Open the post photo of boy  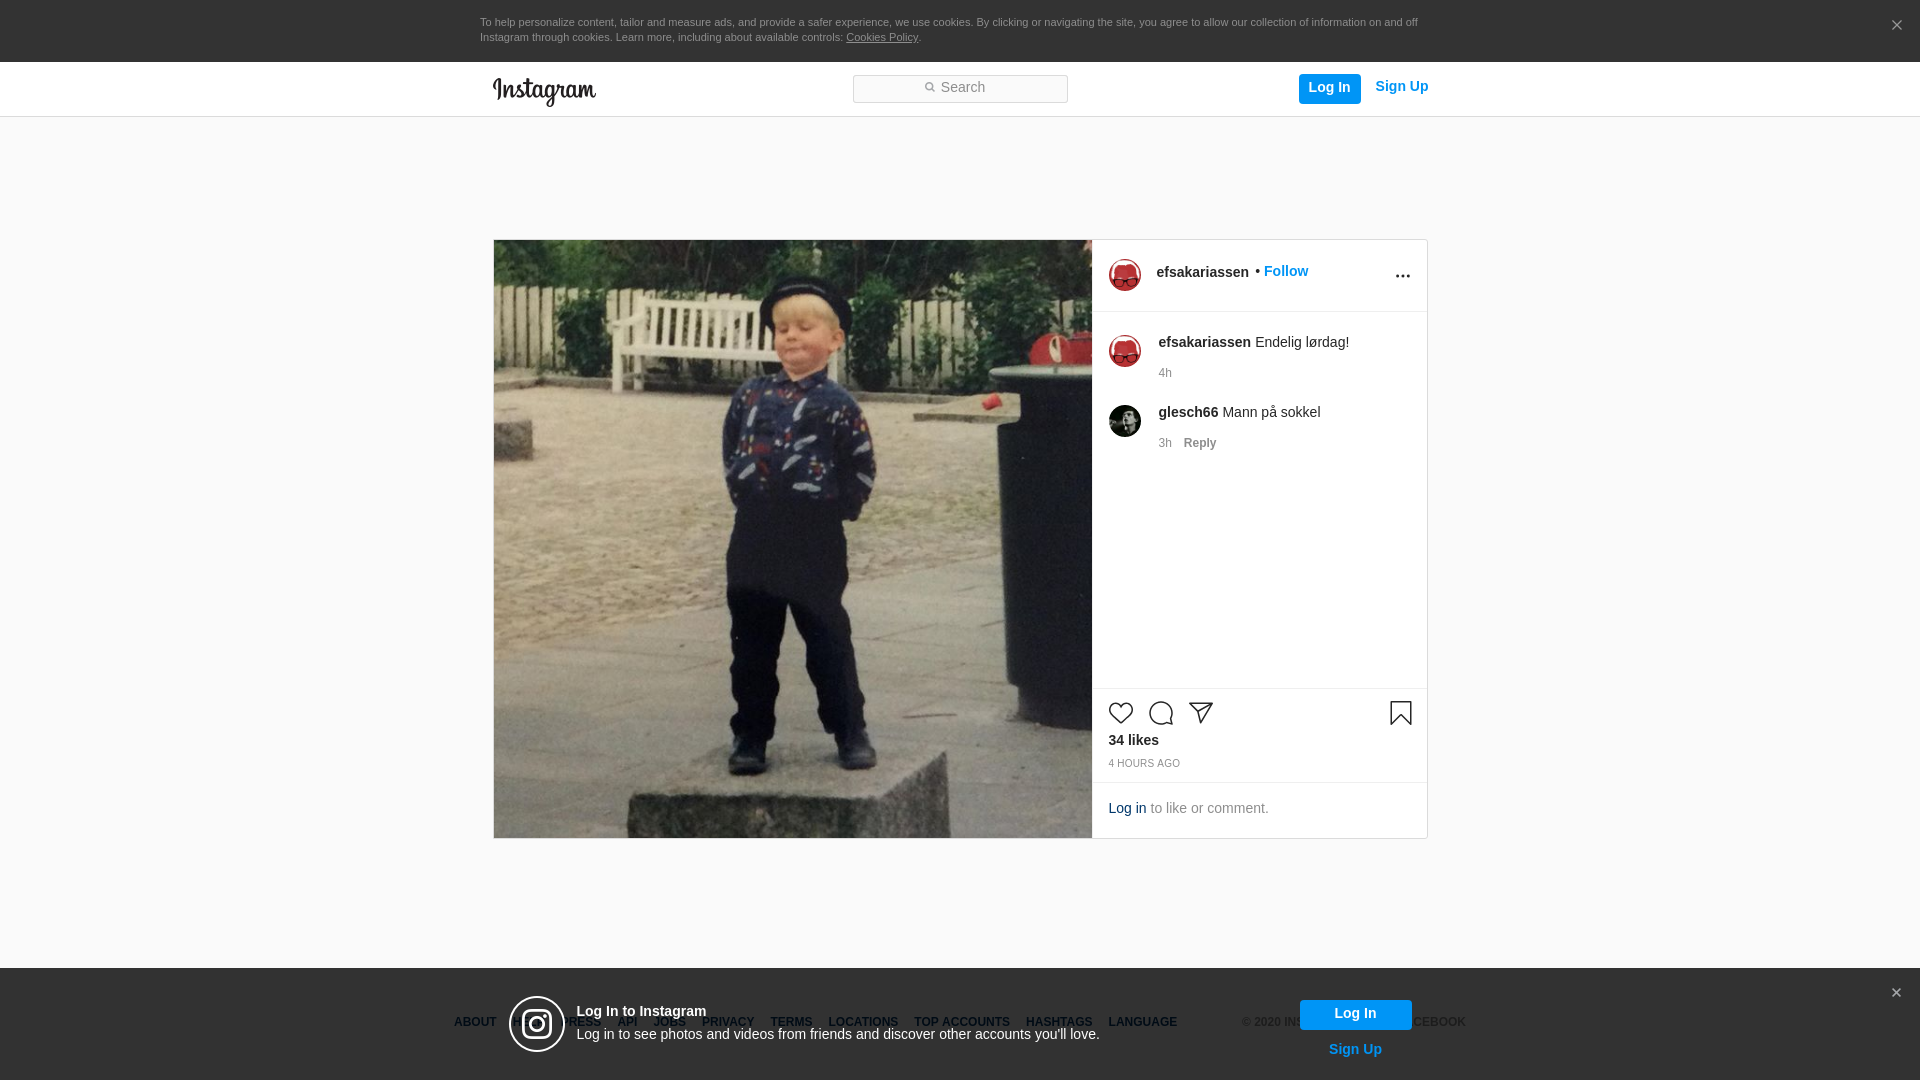[x=793, y=539]
